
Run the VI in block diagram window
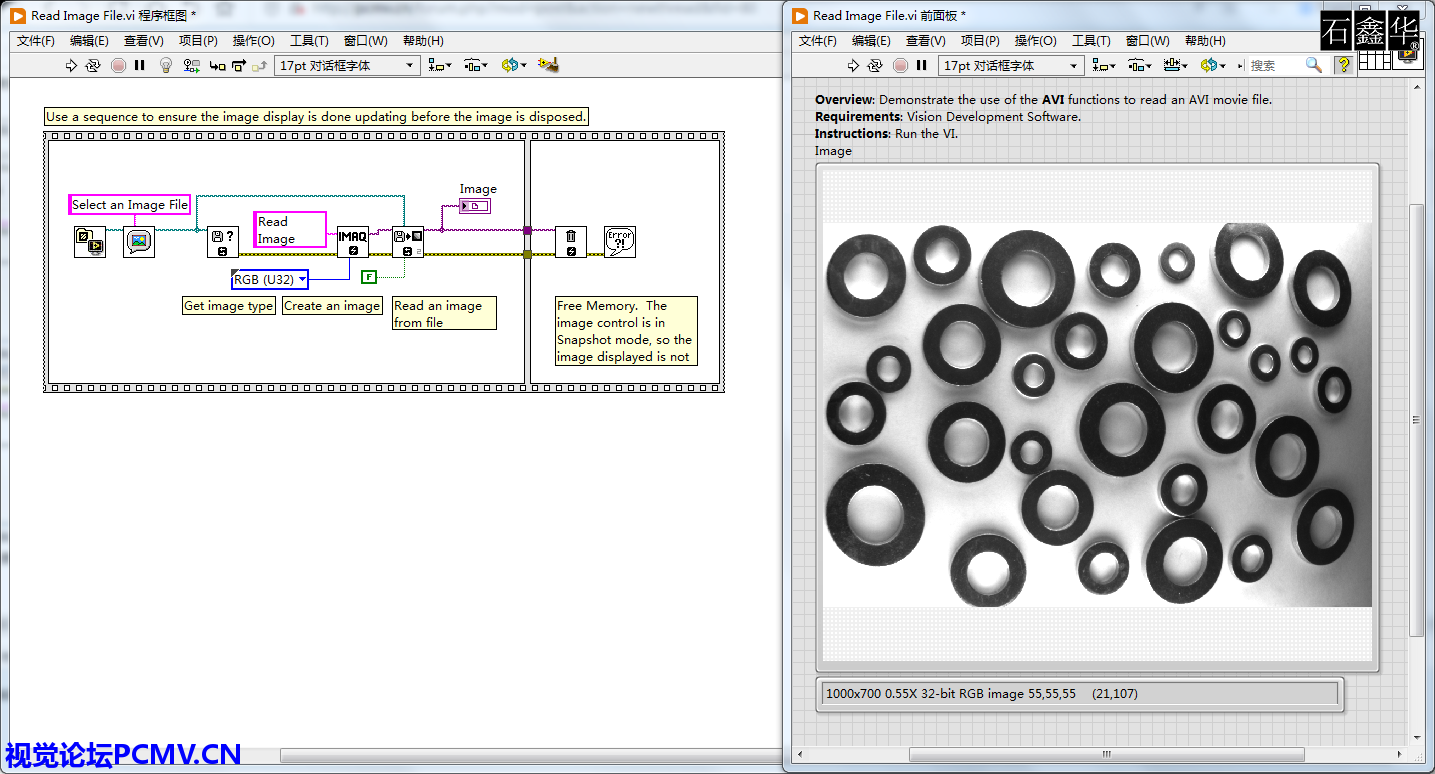click(71, 65)
